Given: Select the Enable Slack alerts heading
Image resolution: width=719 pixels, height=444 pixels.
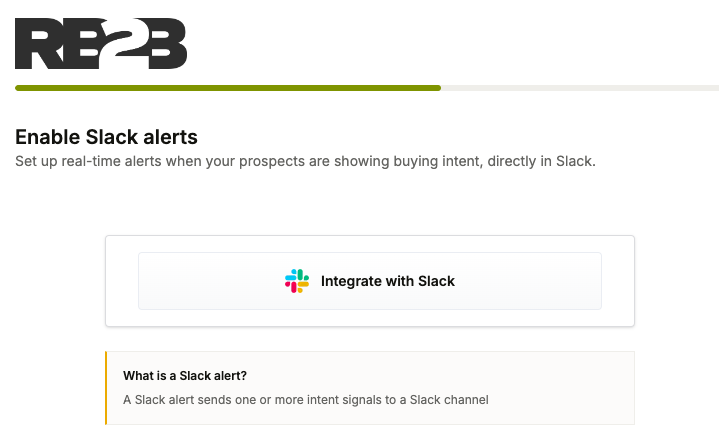Looking at the screenshot, I should pos(107,137).
